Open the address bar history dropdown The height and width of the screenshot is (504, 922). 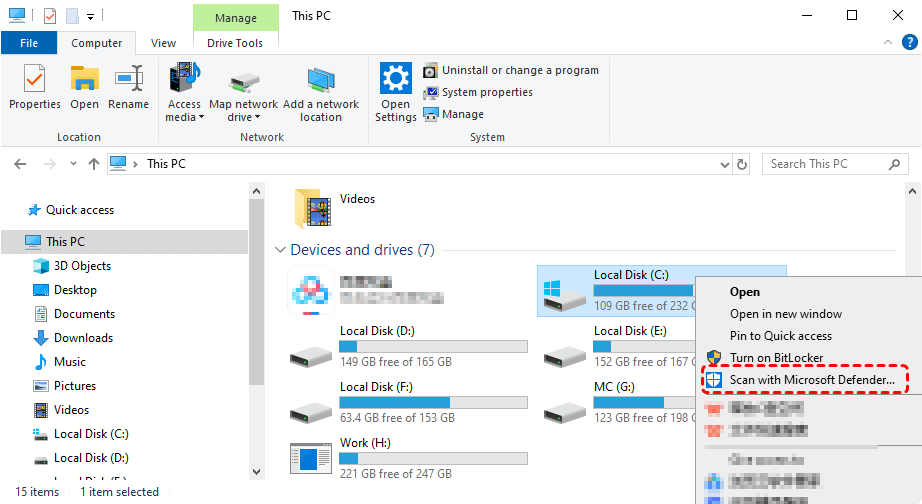click(x=724, y=164)
